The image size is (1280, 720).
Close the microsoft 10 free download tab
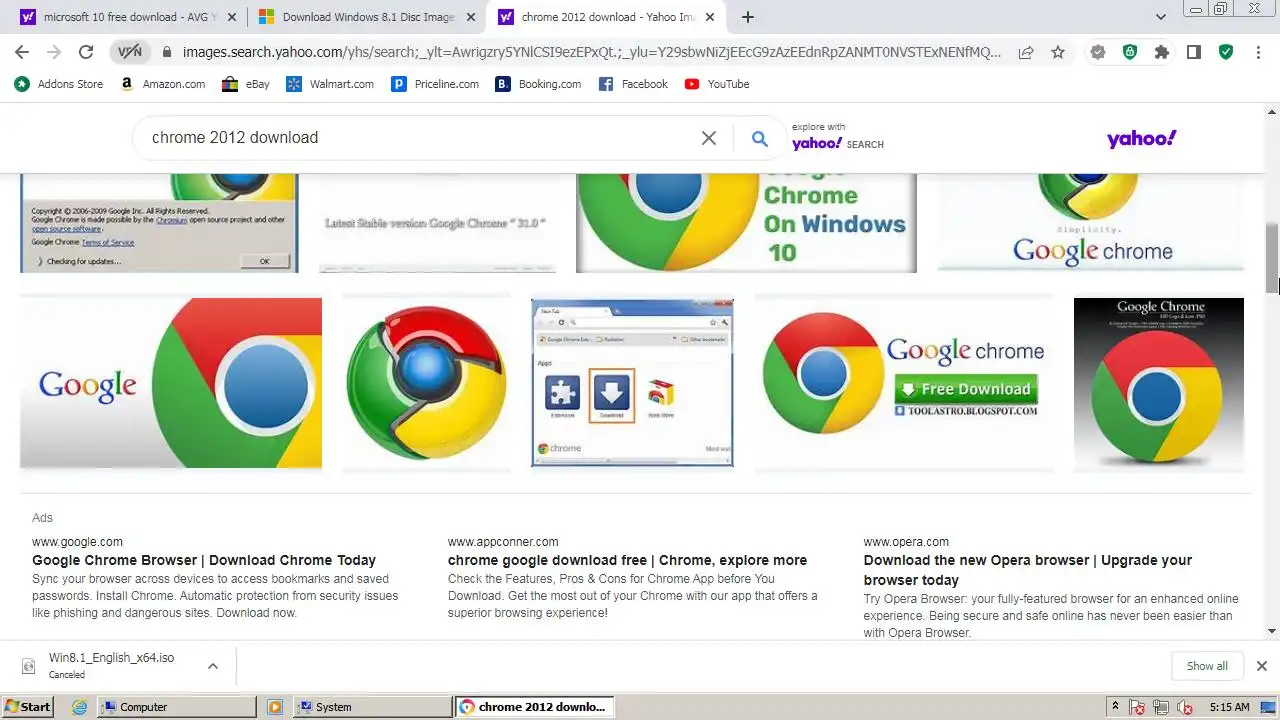coord(232,17)
